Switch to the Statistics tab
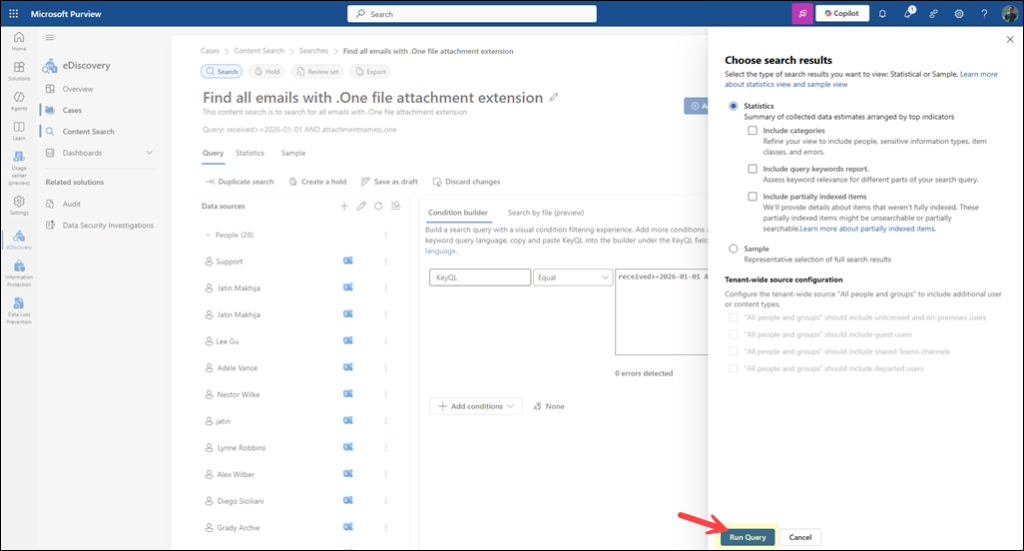Viewport: 1024px width, 551px height. tap(250, 153)
